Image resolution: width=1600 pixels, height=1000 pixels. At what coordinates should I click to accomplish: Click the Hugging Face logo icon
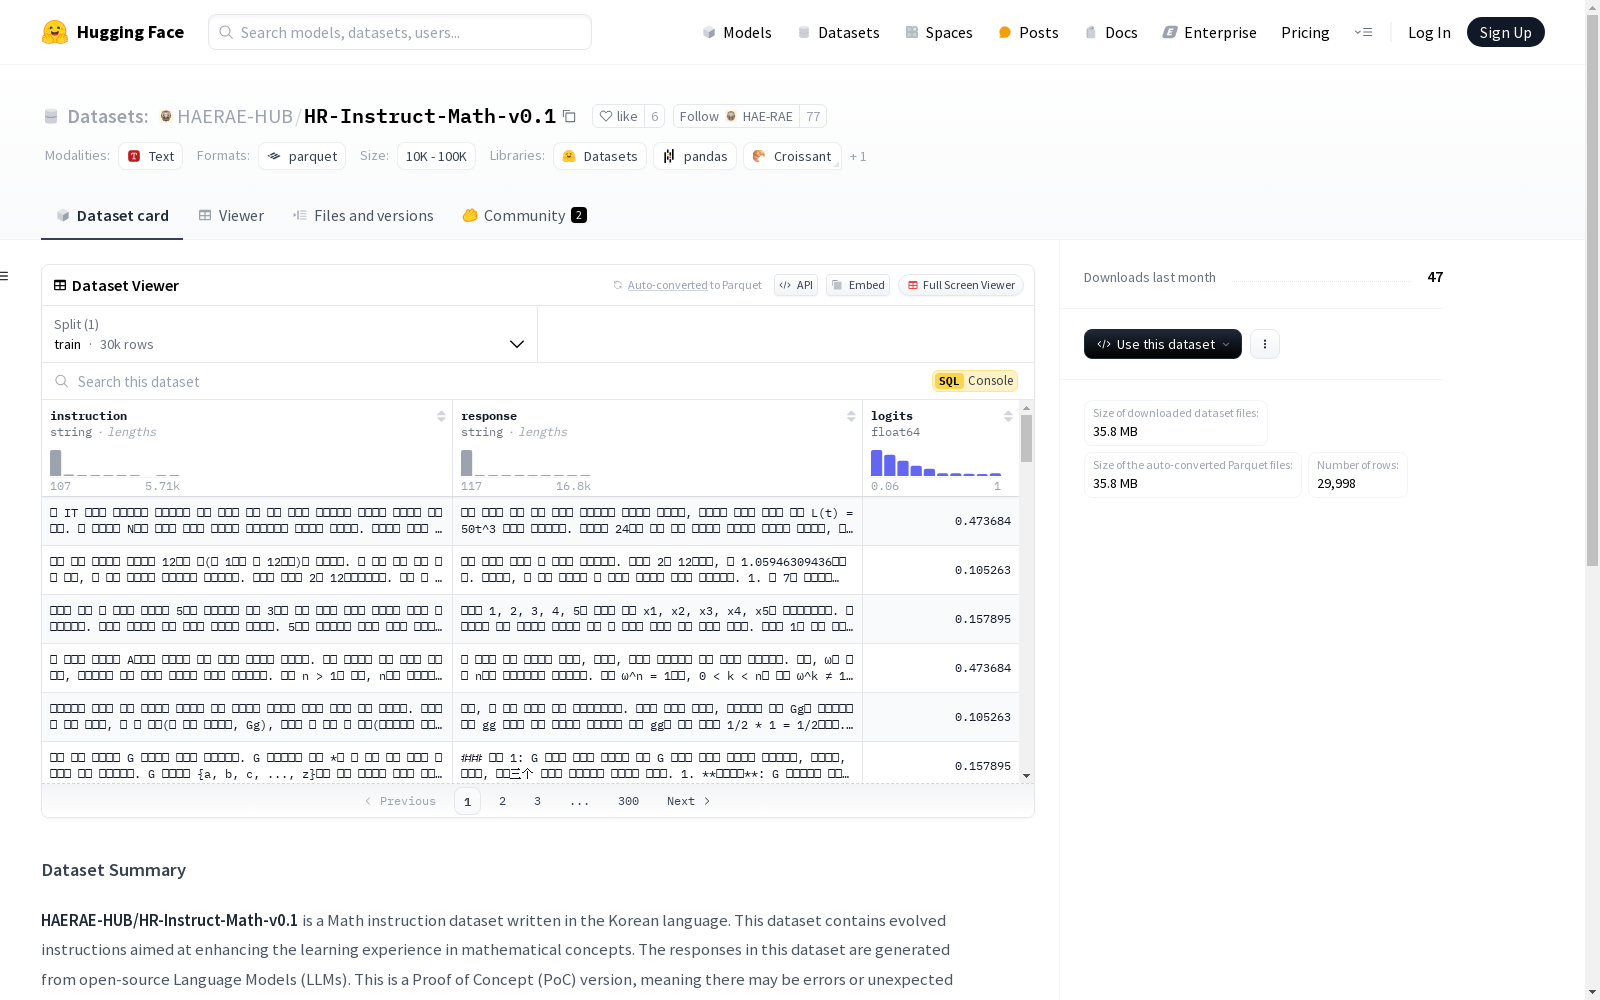(55, 32)
